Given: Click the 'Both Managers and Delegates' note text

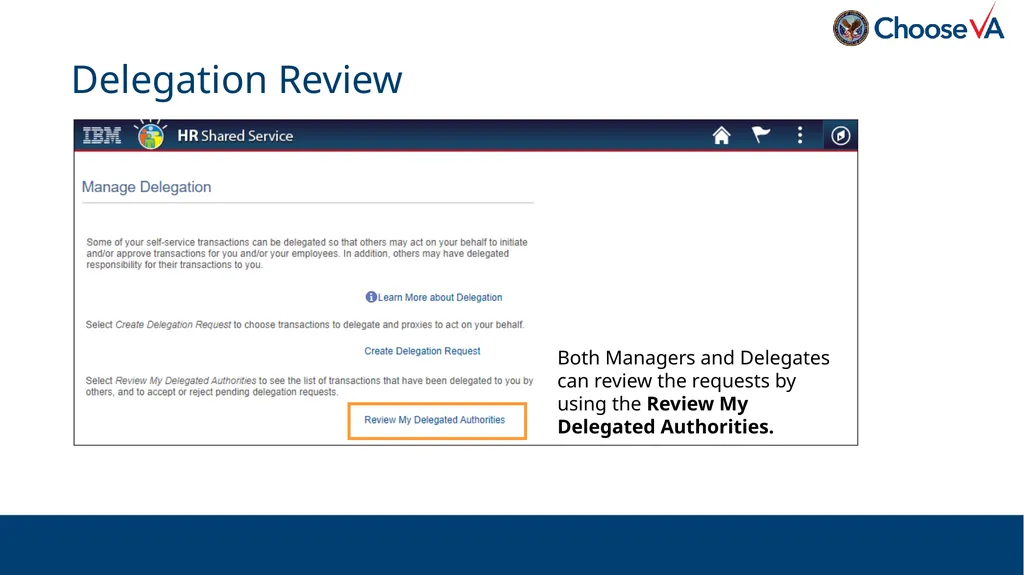Looking at the screenshot, I should point(694,392).
